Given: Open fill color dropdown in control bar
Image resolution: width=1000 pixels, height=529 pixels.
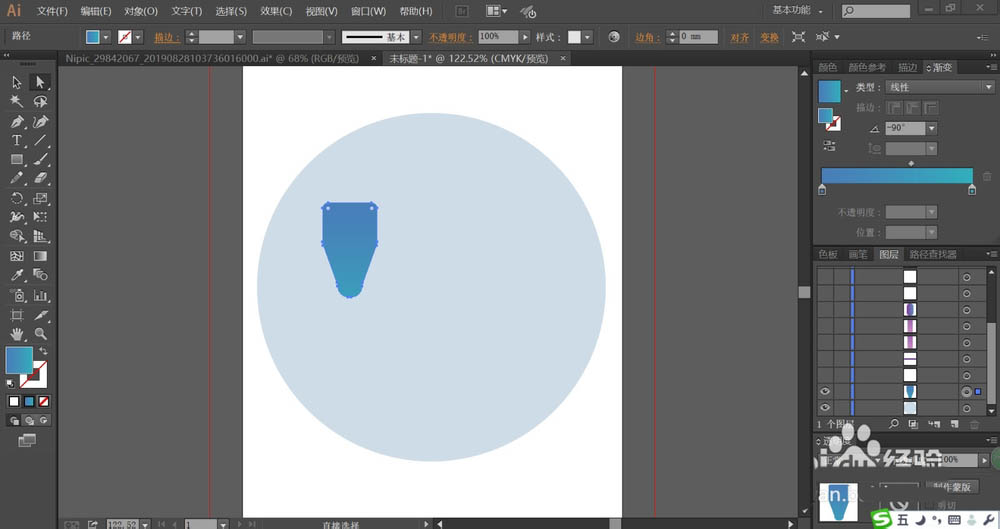Looking at the screenshot, I should coord(106,37).
